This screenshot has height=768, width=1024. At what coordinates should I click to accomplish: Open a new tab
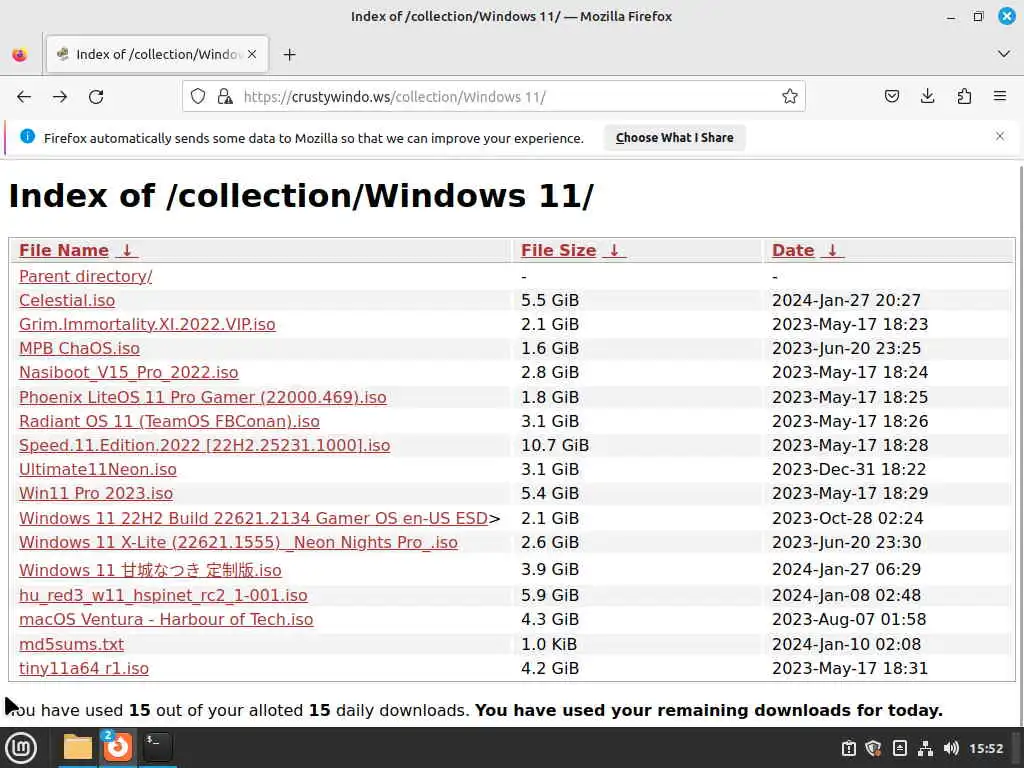tap(289, 55)
